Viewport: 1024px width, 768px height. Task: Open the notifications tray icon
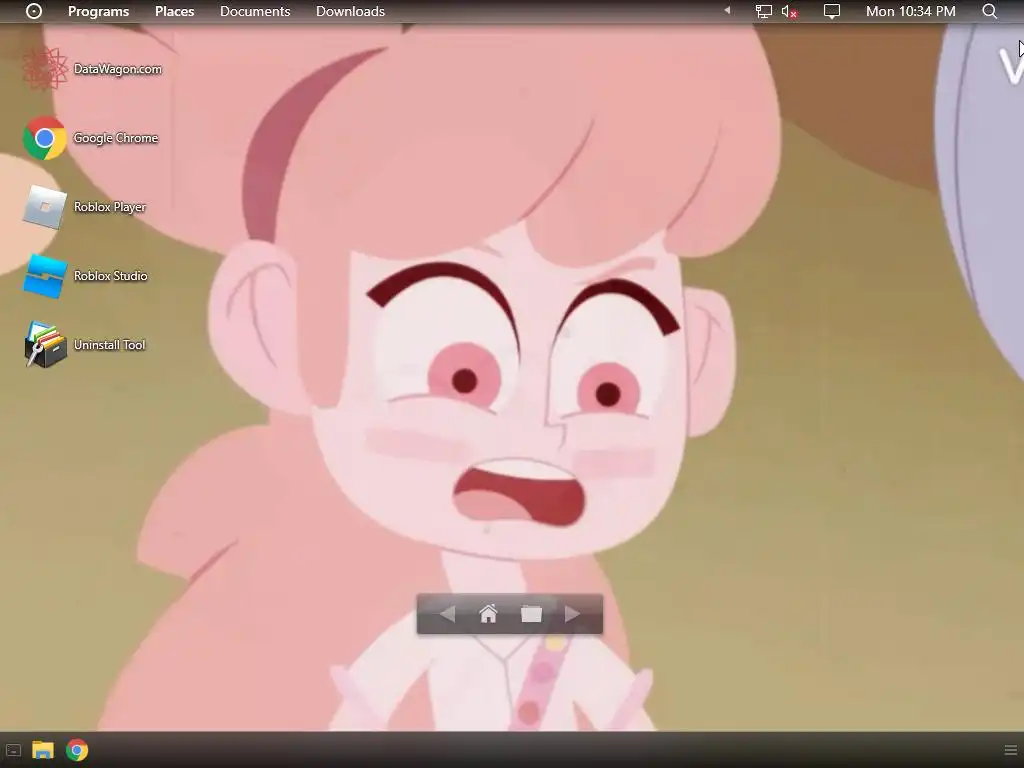(831, 12)
